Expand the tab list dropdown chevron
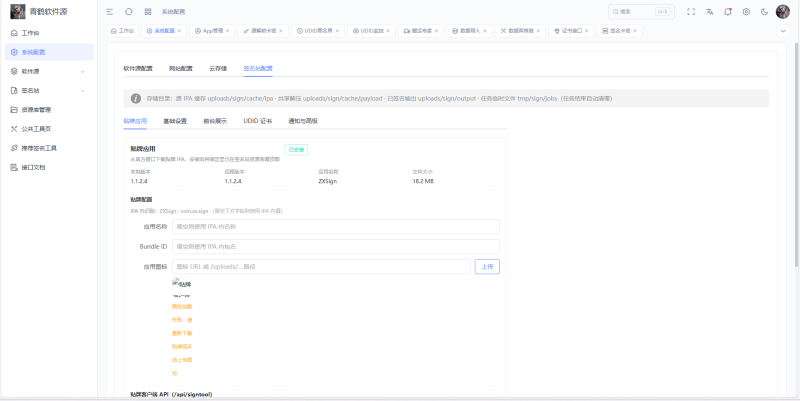 click(783, 31)
